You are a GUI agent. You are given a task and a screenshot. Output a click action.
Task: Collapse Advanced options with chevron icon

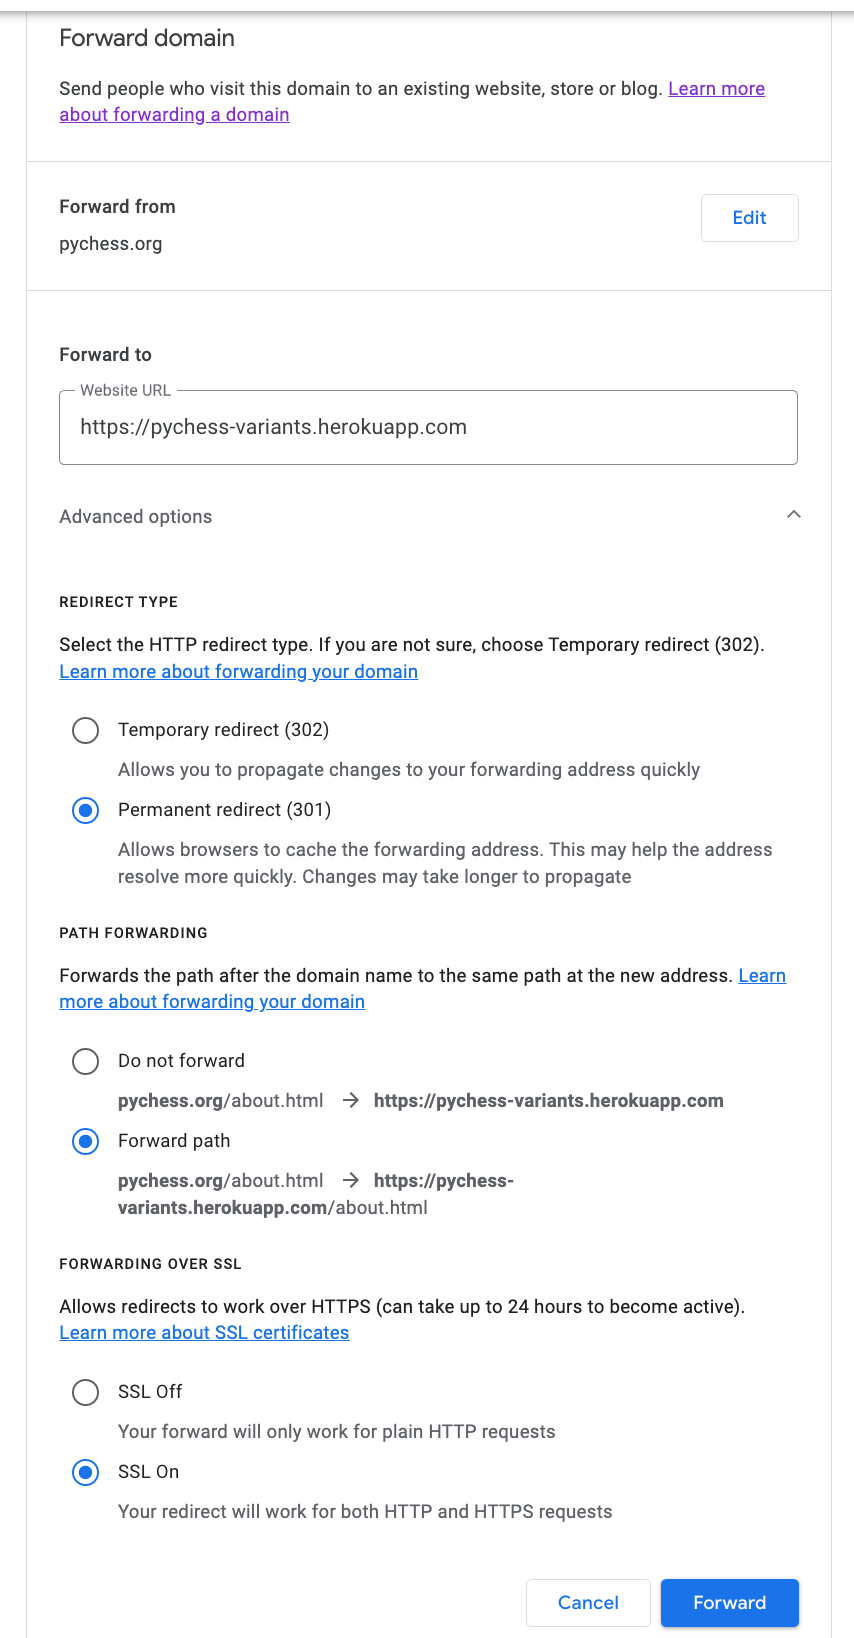(x=794, y=515)
